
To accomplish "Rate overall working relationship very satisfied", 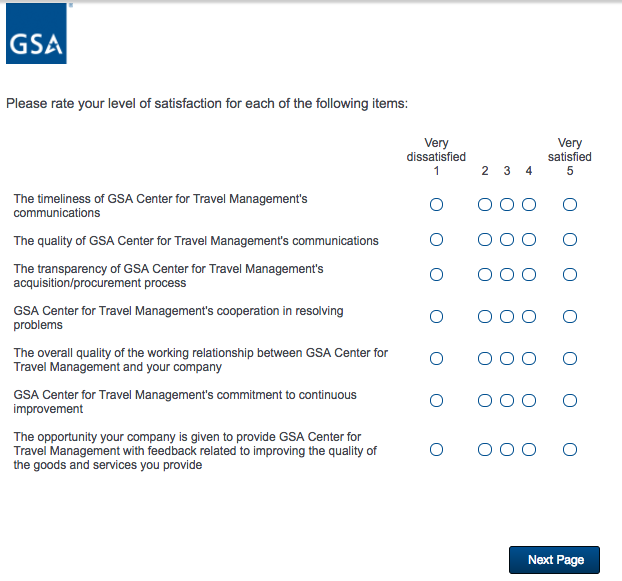I will tap(570, 359).
